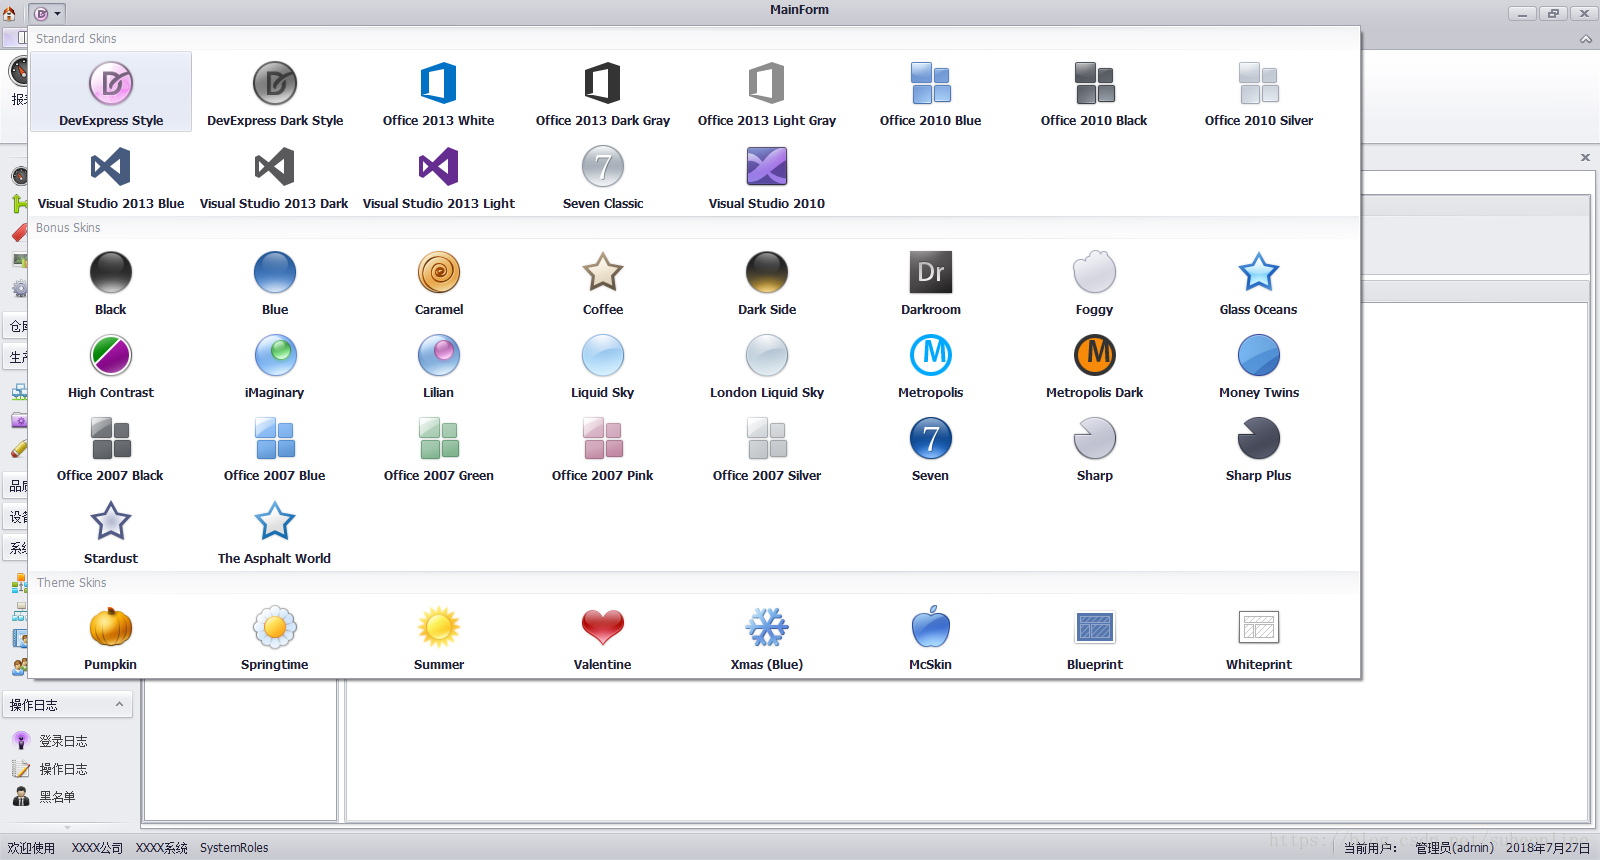
Task: Select the Office 2010 Silver skin
Action: pos(1259,92)
